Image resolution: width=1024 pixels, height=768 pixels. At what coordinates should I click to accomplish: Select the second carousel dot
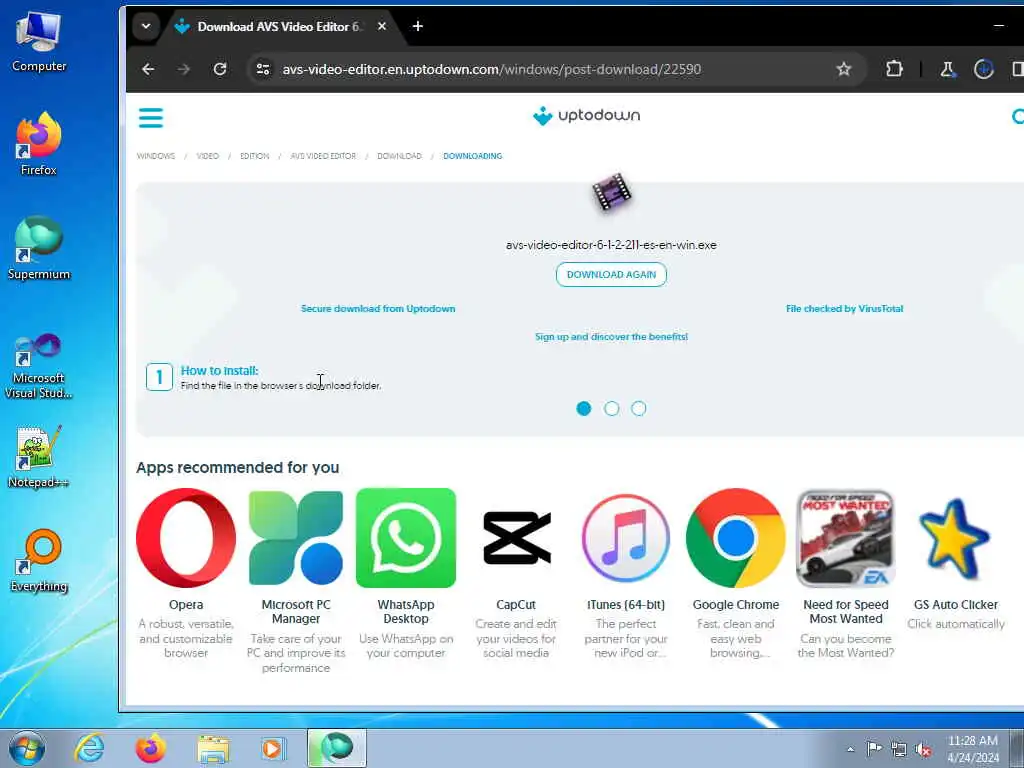pos(611,408)
